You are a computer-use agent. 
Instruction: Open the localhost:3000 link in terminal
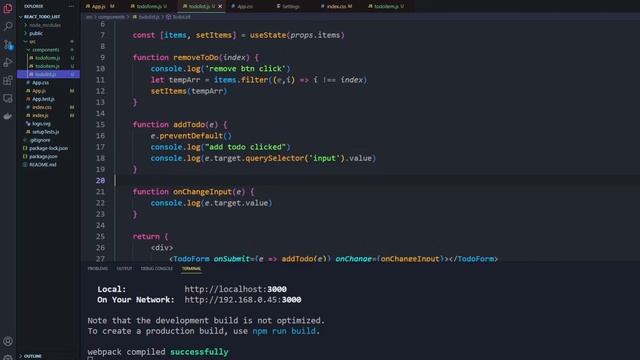click(x=236, y=289)
